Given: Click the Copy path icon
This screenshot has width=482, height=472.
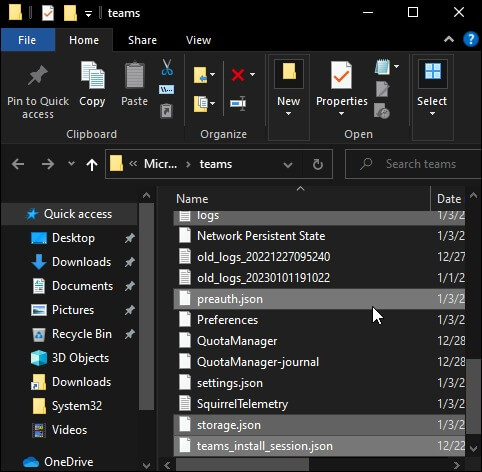Looking at the screenshot, I should coord(166,90).
